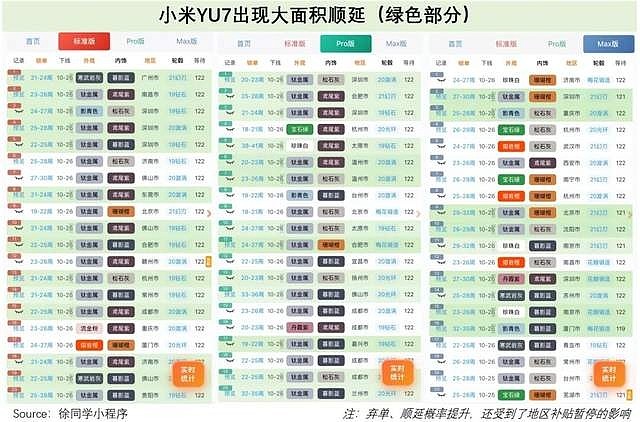
Task: Click green 宝石绿 chip in Pro panel 杭州市 row
Action: click(300, 129)
